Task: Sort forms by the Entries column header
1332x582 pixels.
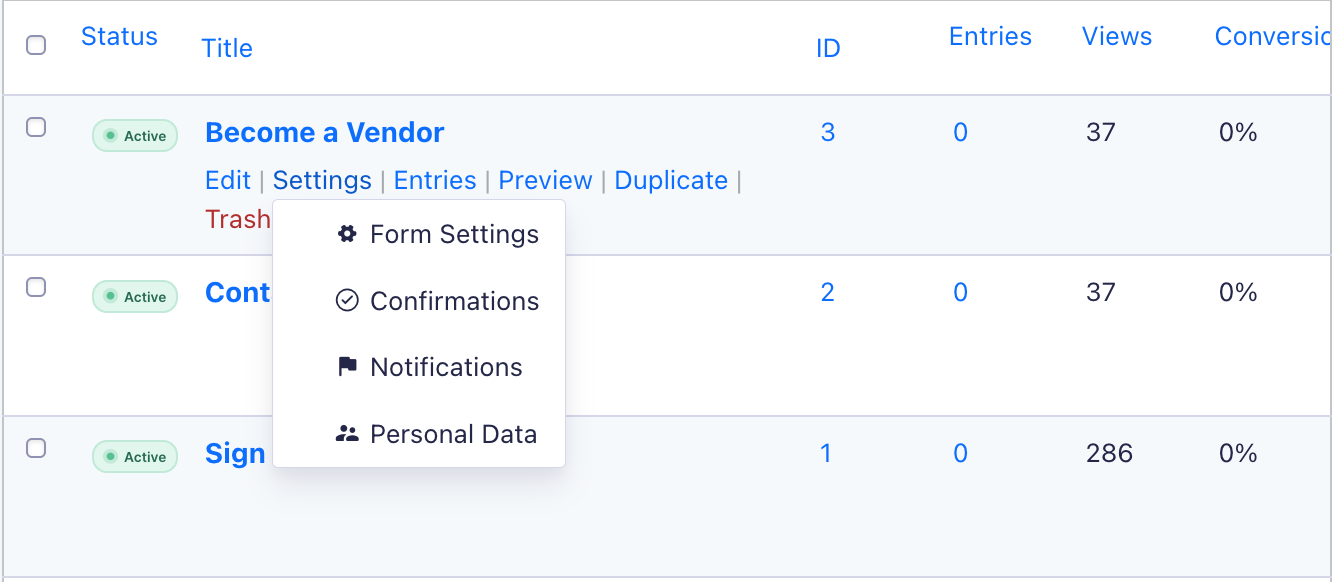Action: click(990, 36)
